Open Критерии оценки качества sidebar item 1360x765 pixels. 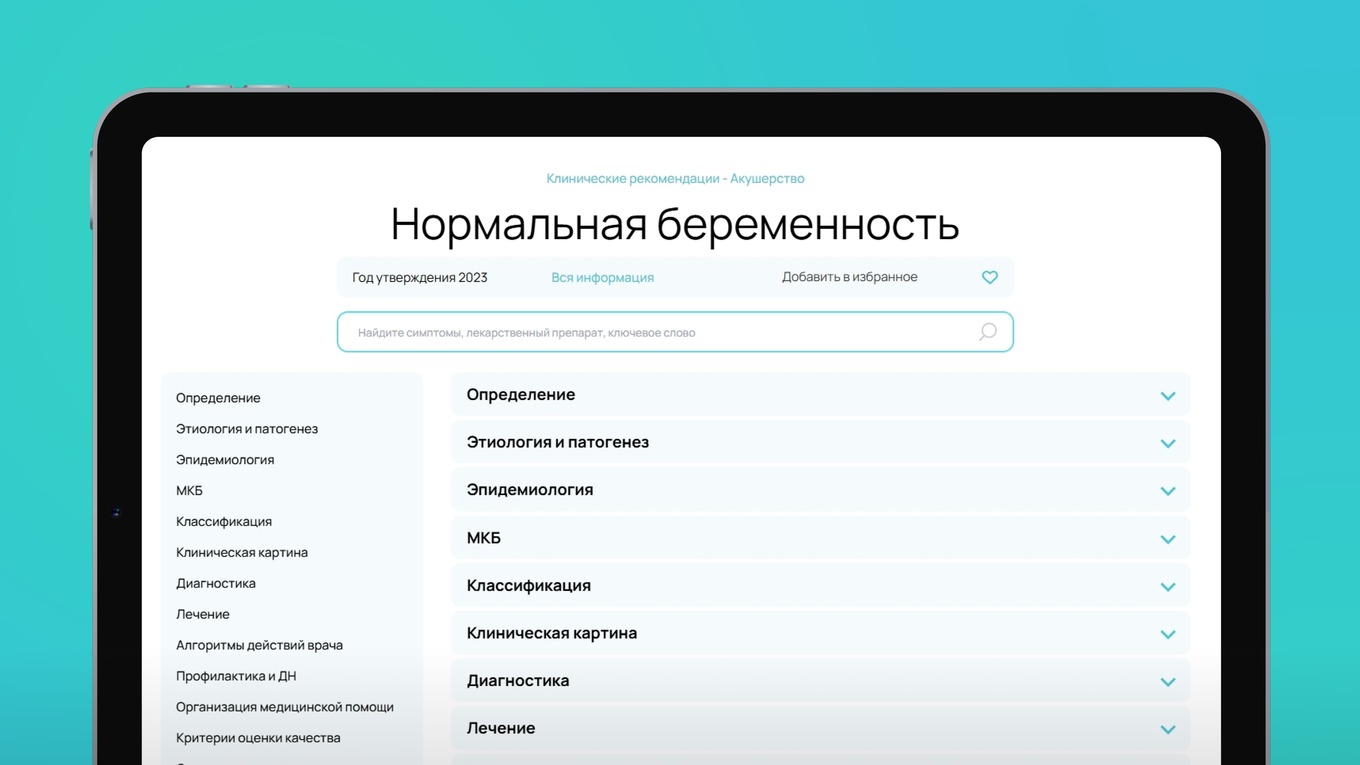pos(258,739)
